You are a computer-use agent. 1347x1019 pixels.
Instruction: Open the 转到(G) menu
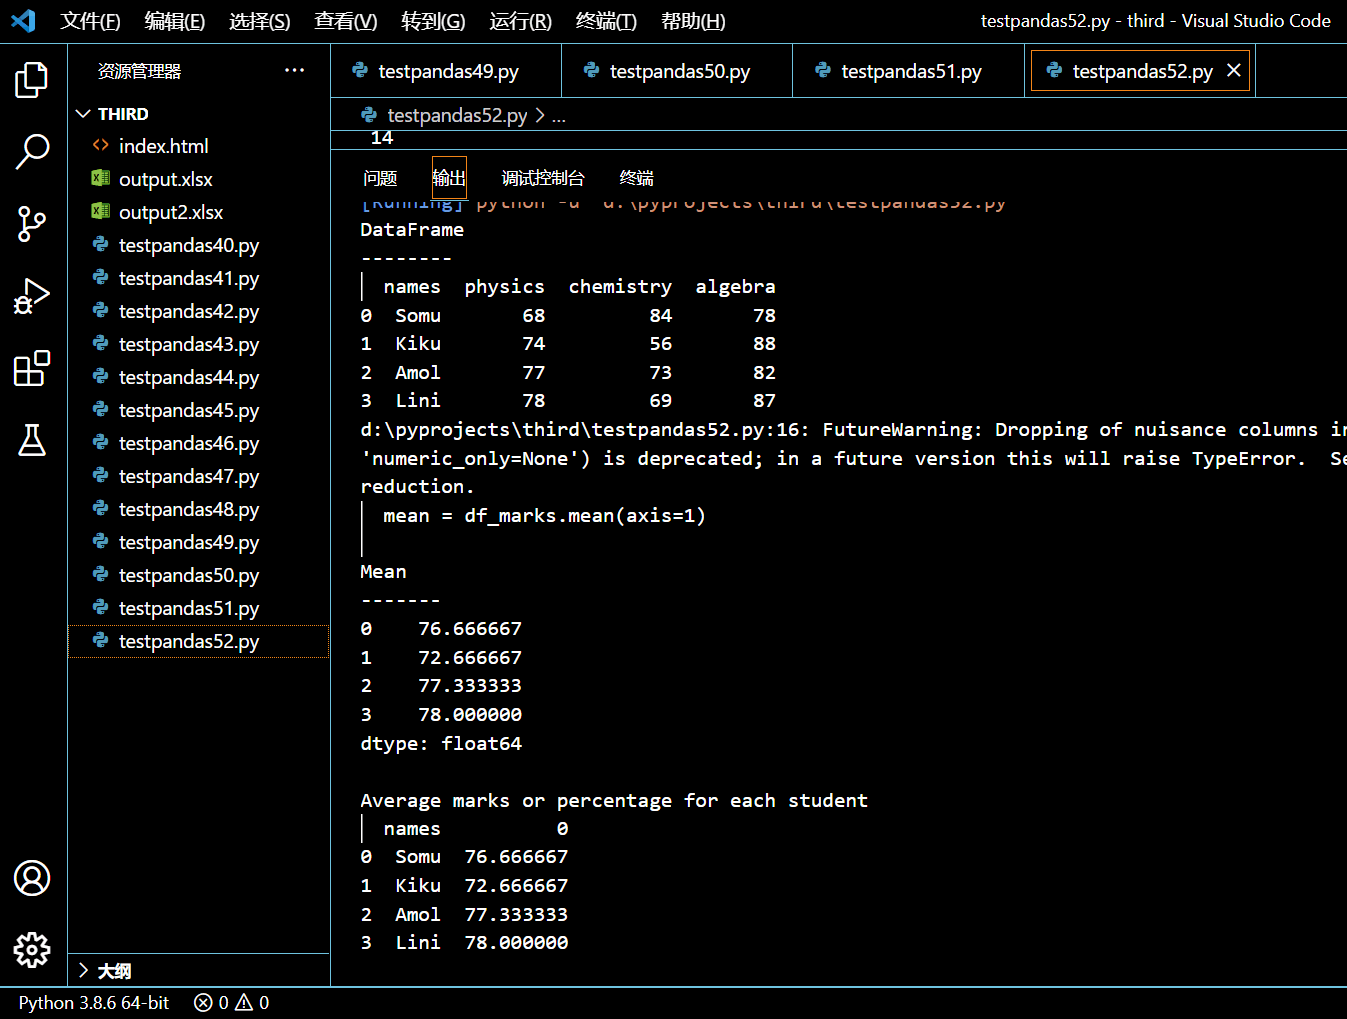tap(433, 21)
